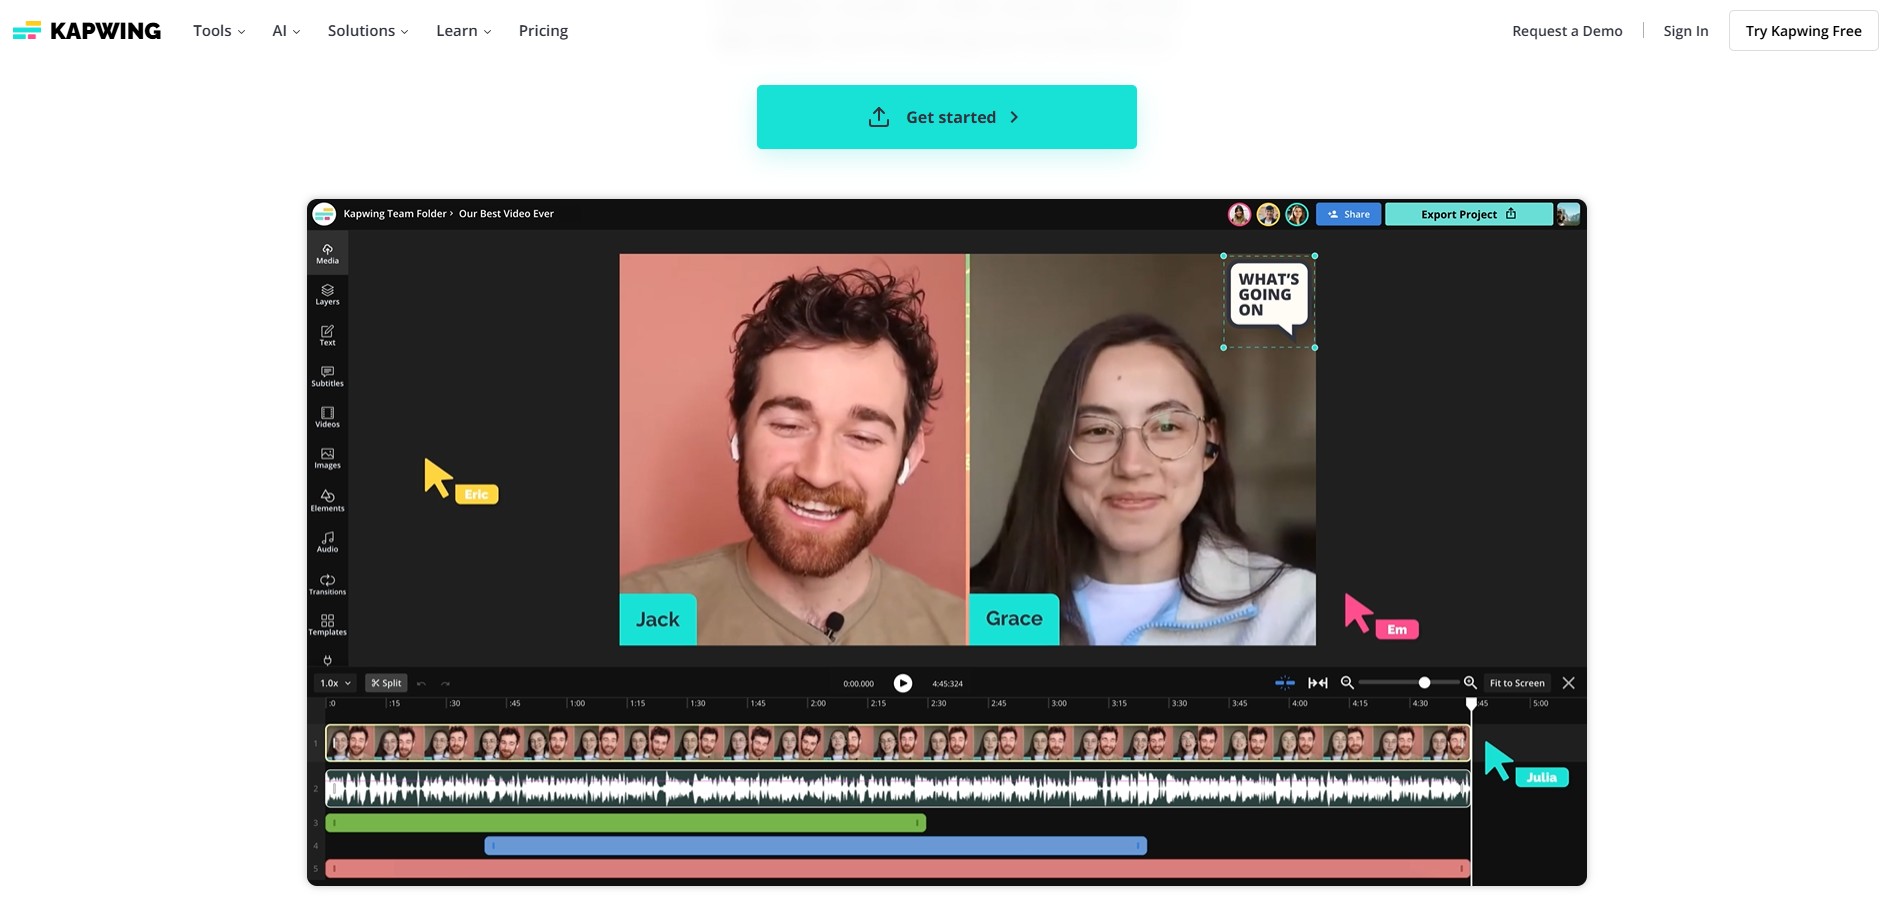Select the red timeline clip
Screen dimensions: 1891x898
click(x=898, y=869)
